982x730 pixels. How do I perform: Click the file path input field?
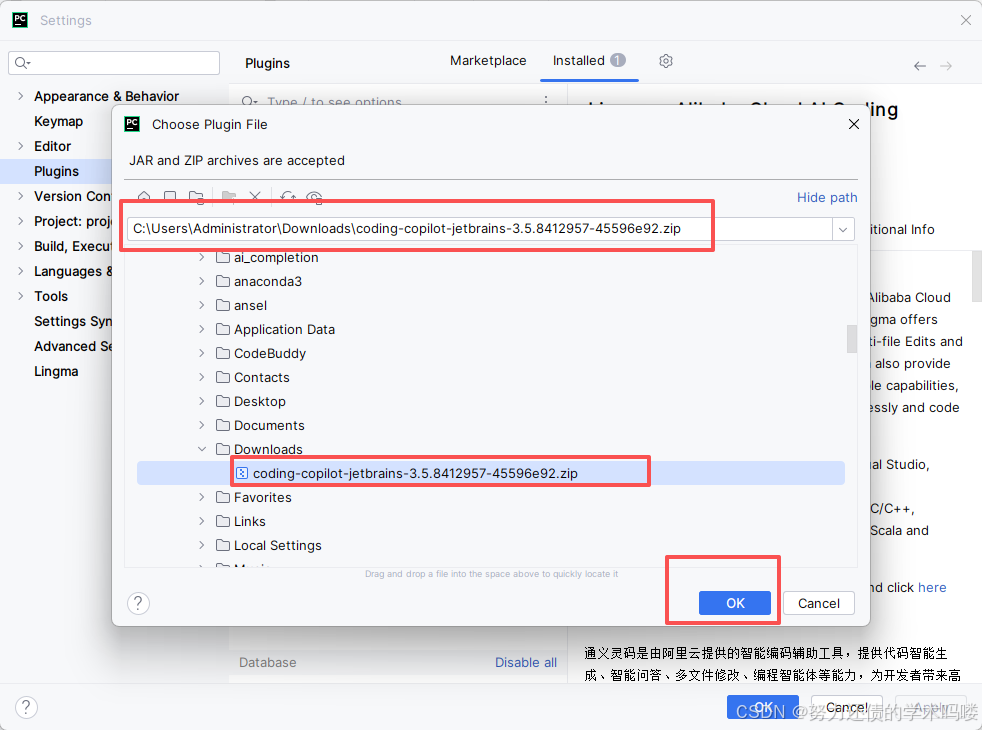coord(480,229)
